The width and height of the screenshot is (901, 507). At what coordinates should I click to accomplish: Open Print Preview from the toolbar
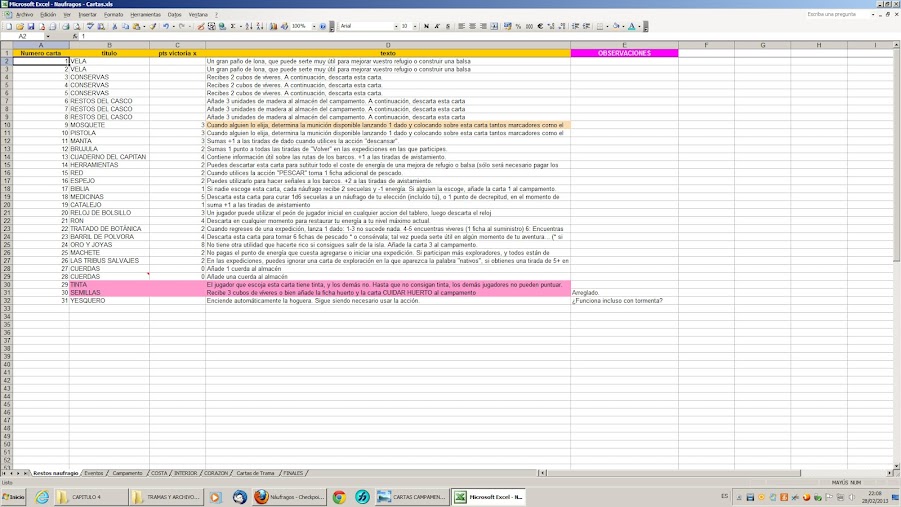pos(76,26)
